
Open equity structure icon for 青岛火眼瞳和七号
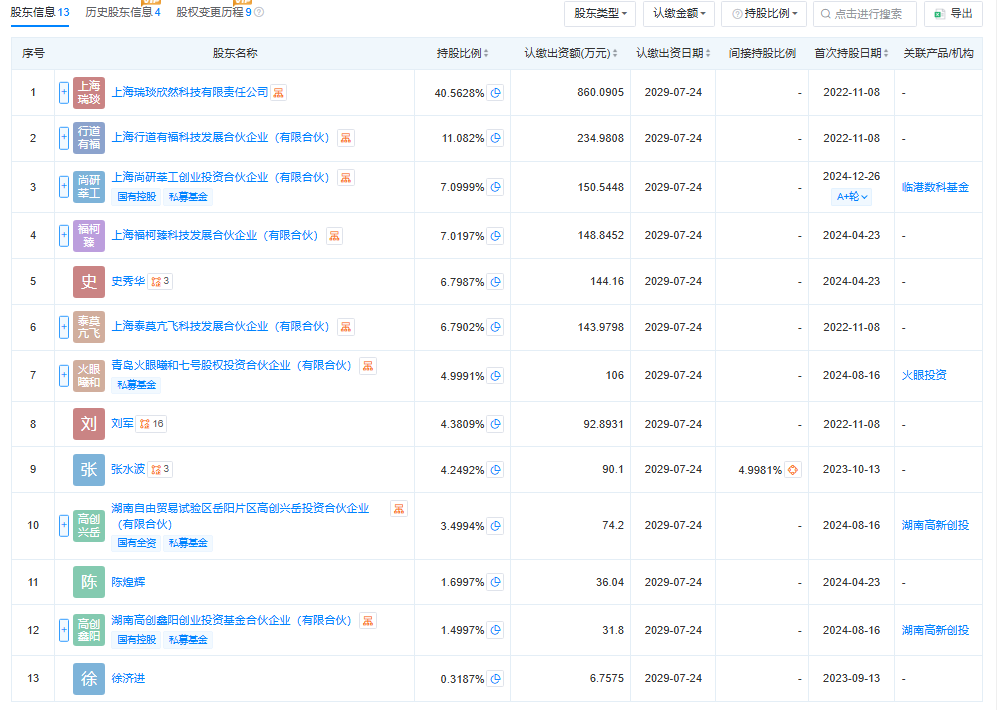click(x=368, y=367)
